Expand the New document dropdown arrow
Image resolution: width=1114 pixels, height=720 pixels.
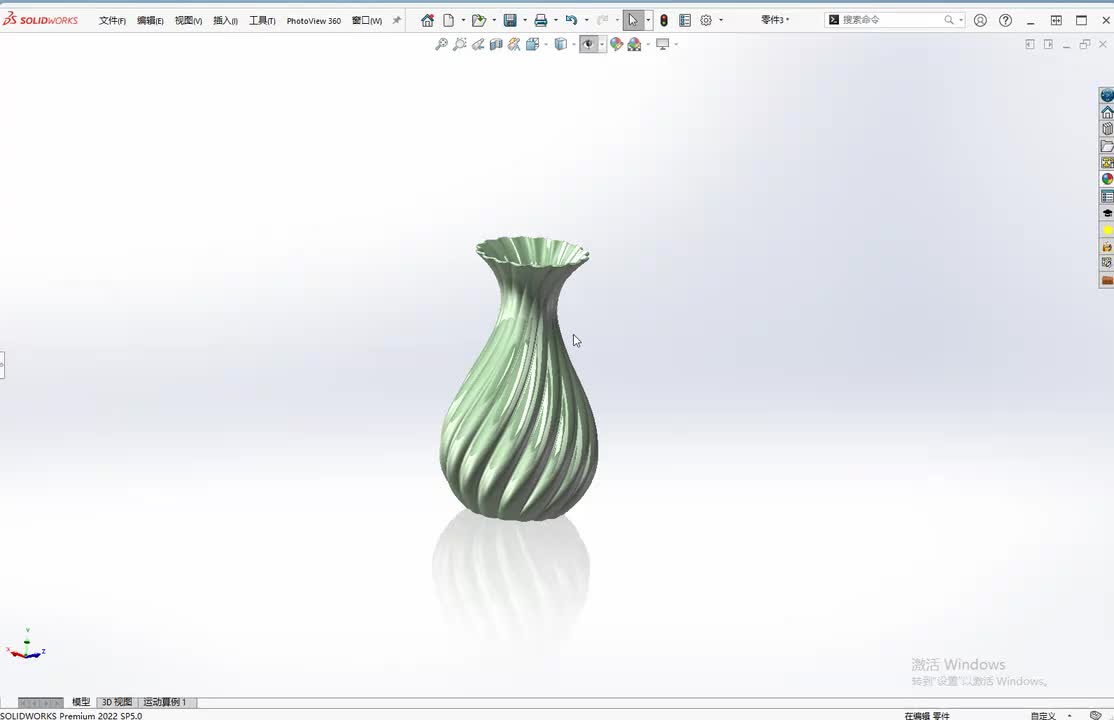click(x=463, y=21)
